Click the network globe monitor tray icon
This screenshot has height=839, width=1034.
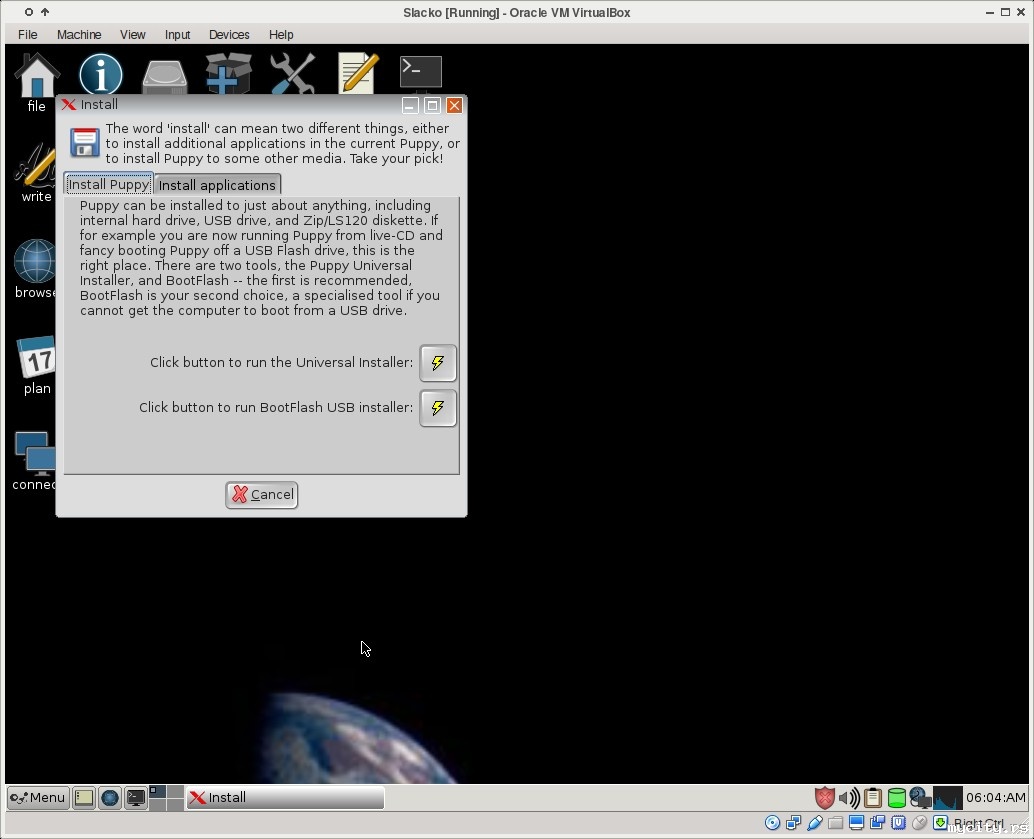[x=920, y=798]
